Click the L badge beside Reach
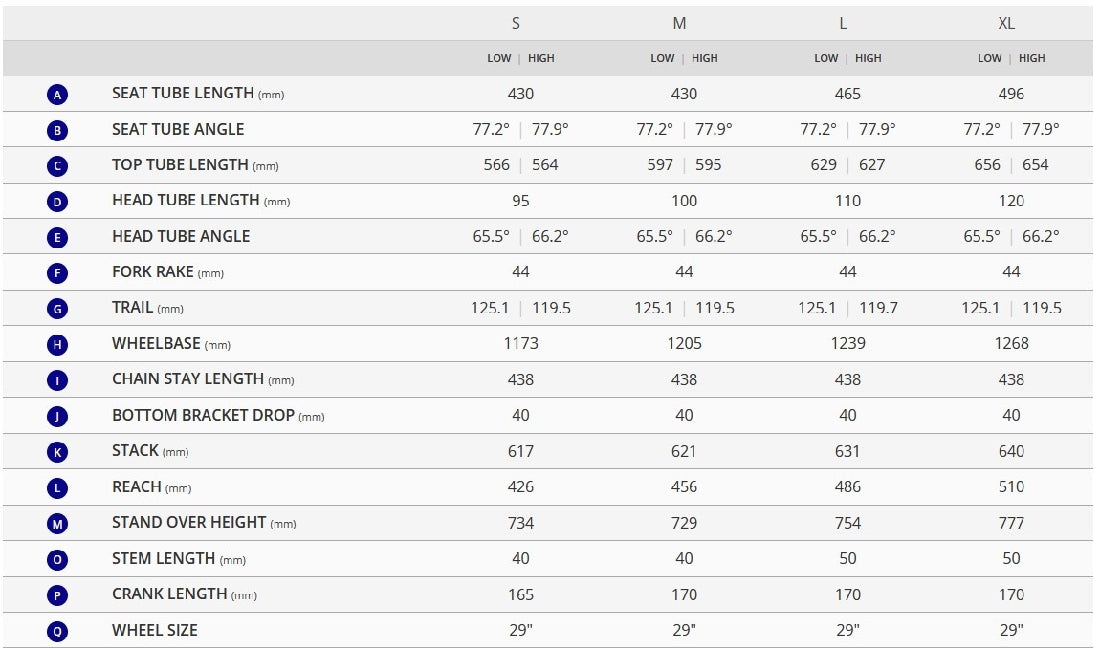Viewport: 1100px width, 648px height. click(x=57, y=487)
